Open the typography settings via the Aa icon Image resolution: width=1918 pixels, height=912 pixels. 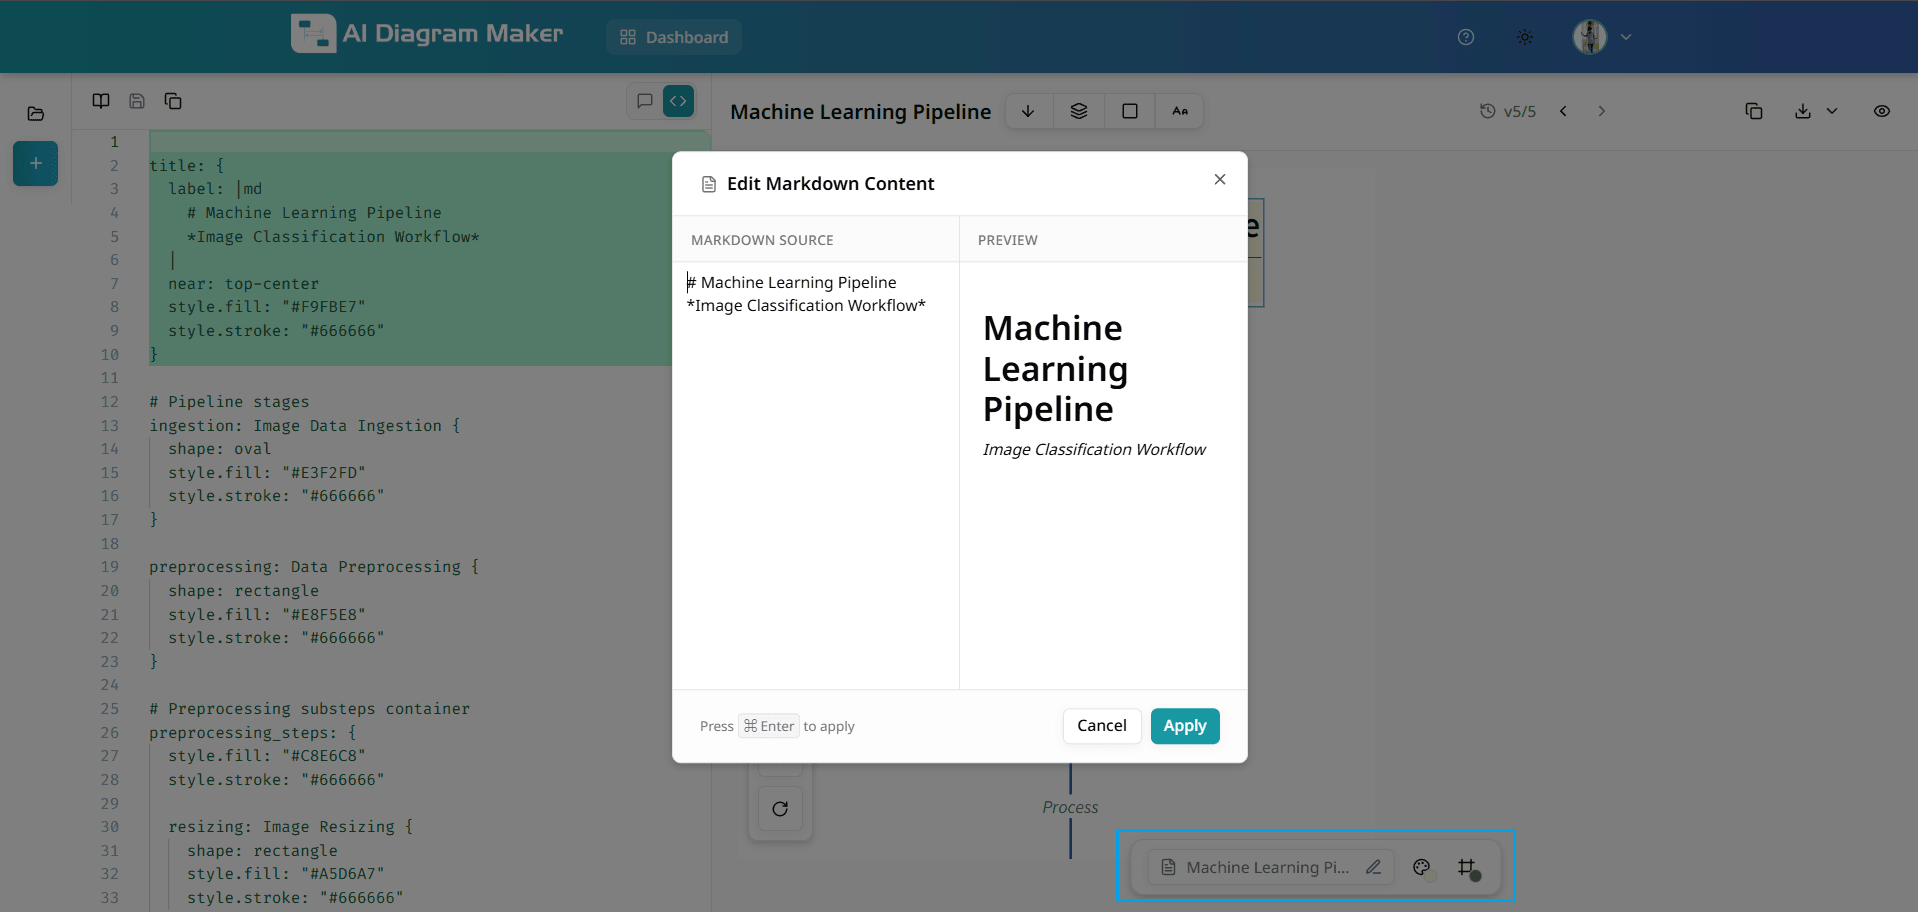point(1180,111)
